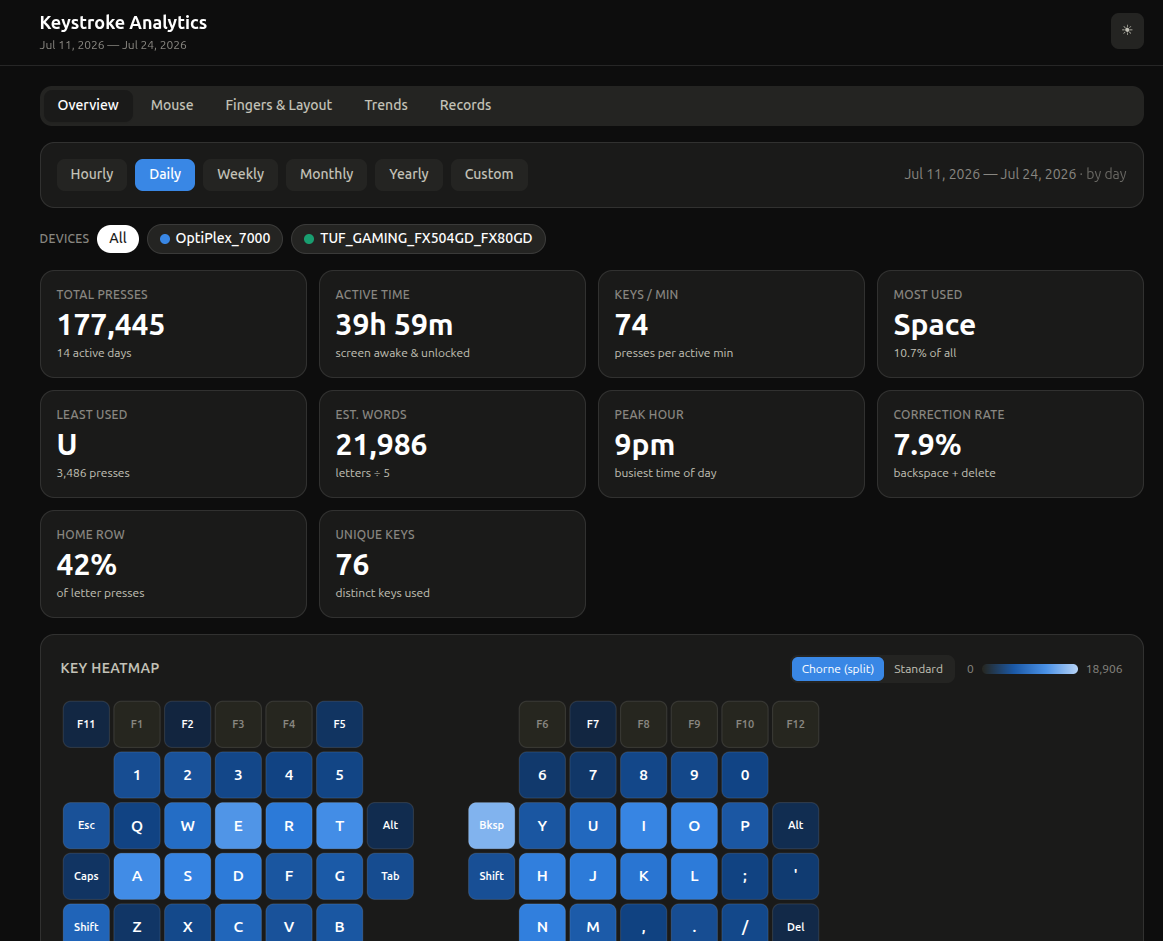This screenshot has height=941, width=1163.
Task: Select the F11 key tile
Action: coord(86,724)
